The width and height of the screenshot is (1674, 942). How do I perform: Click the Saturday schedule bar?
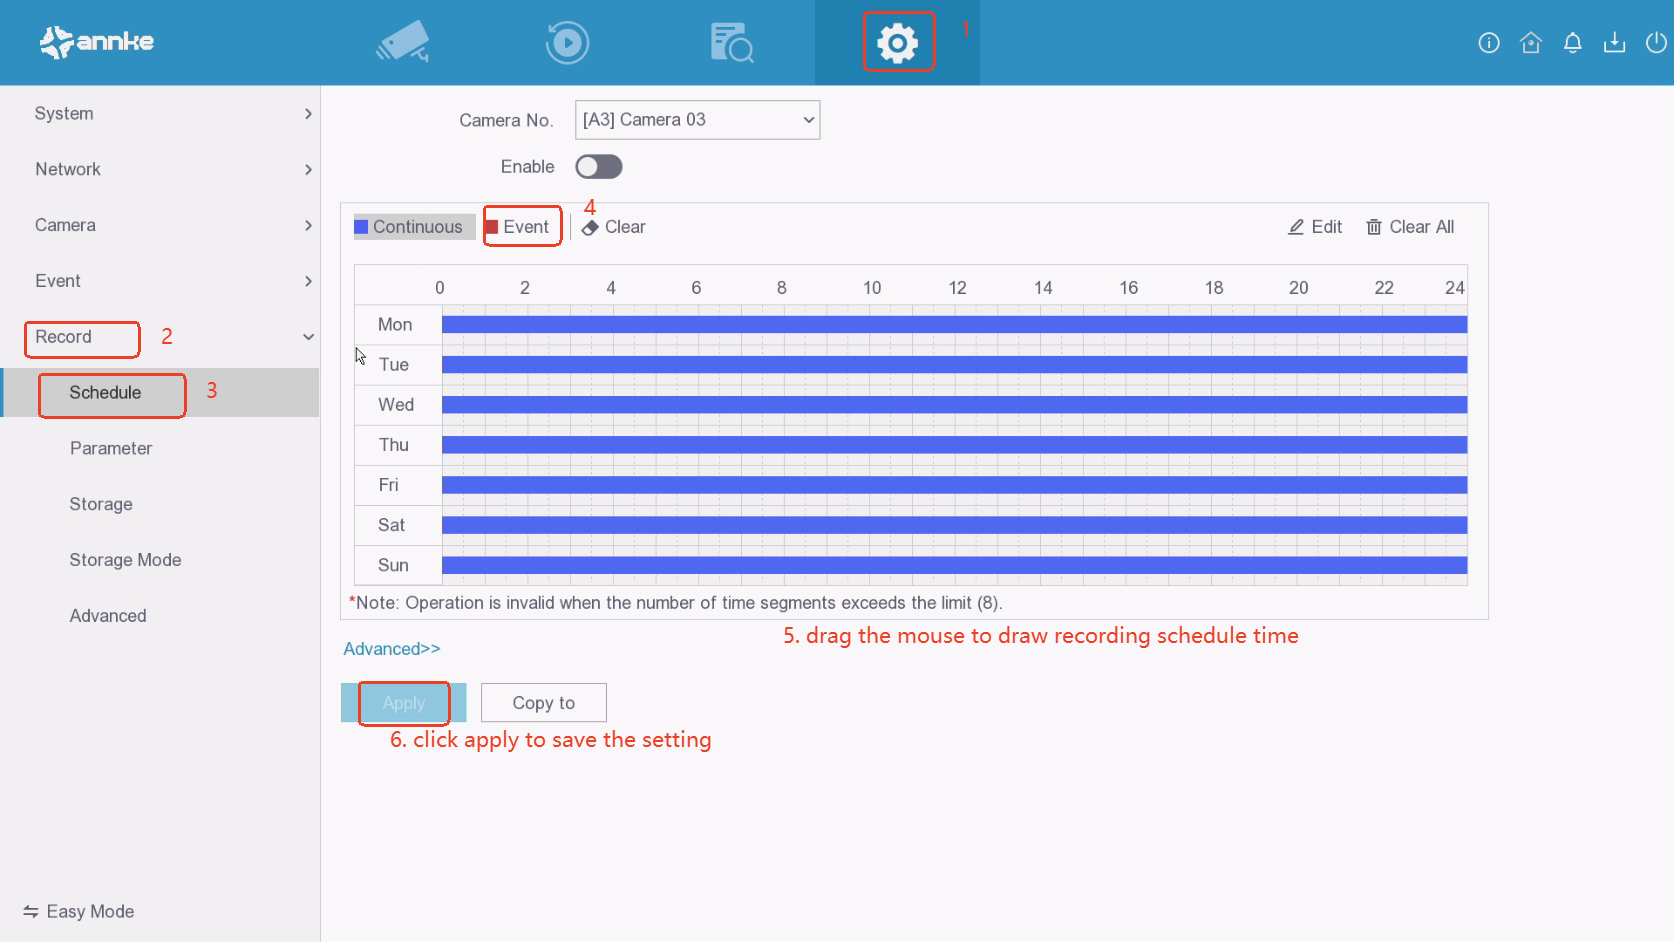click(x=955, y=525)
